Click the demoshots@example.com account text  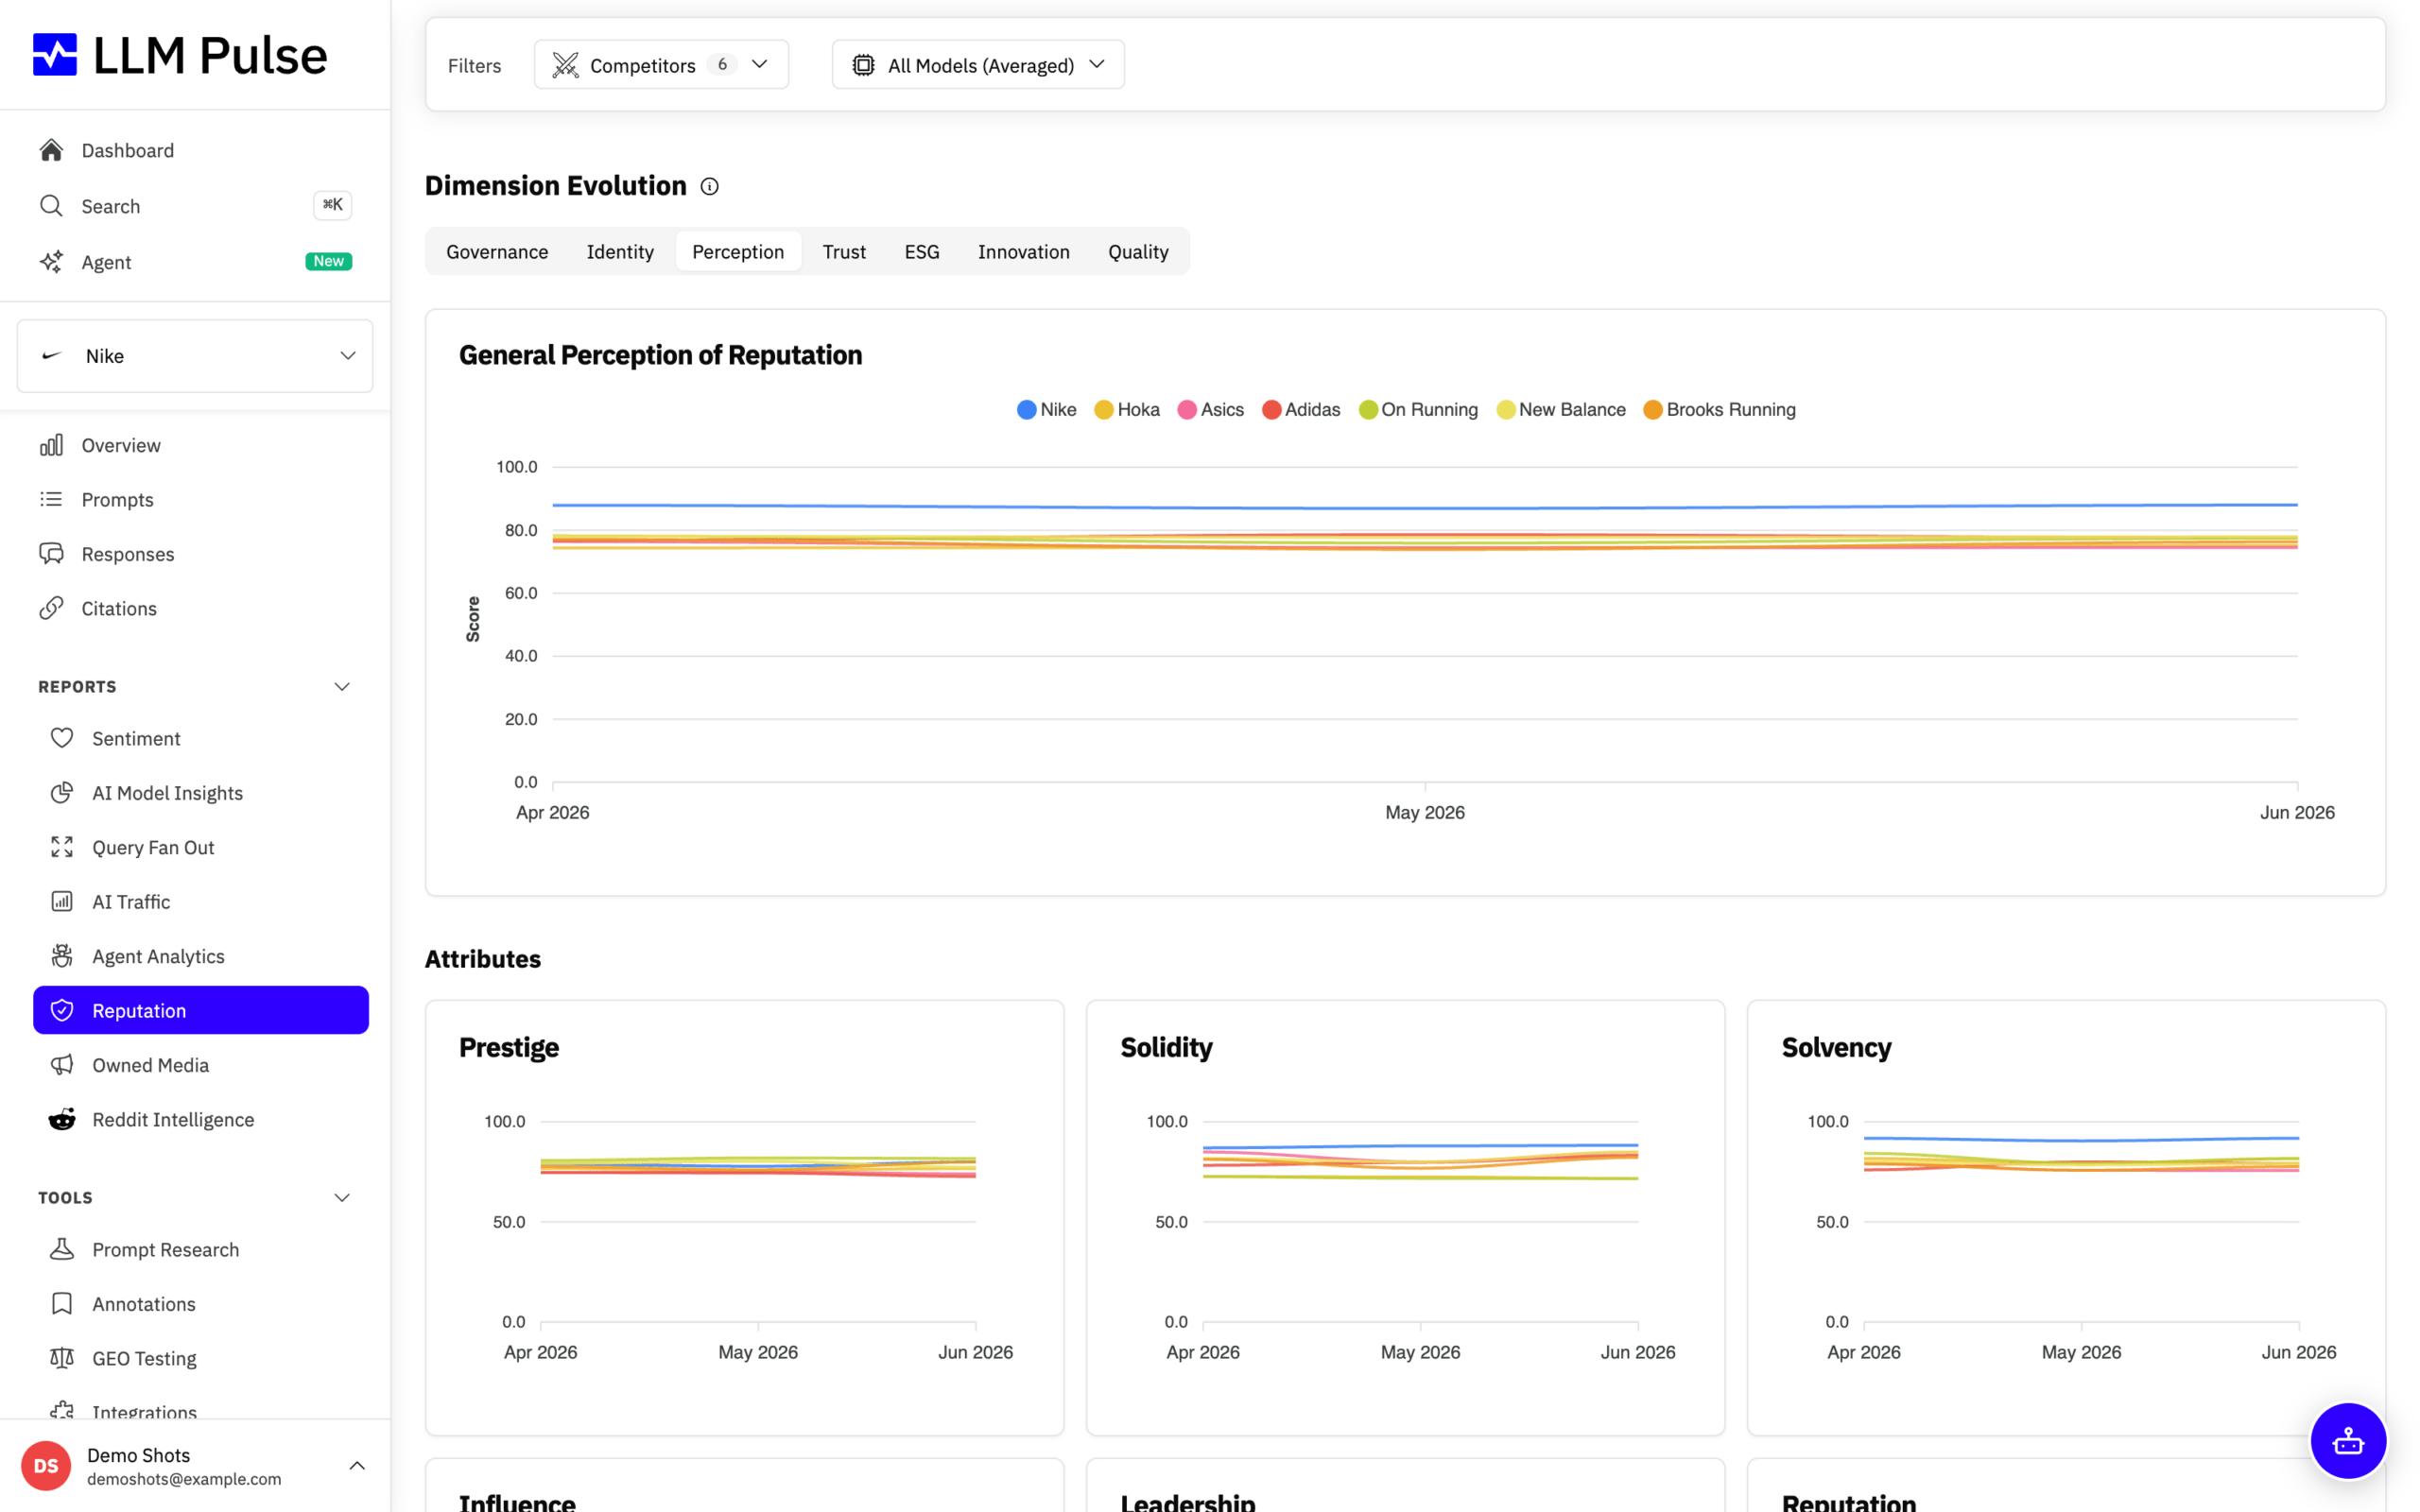pyautogui.click(x=184, y=1479)
